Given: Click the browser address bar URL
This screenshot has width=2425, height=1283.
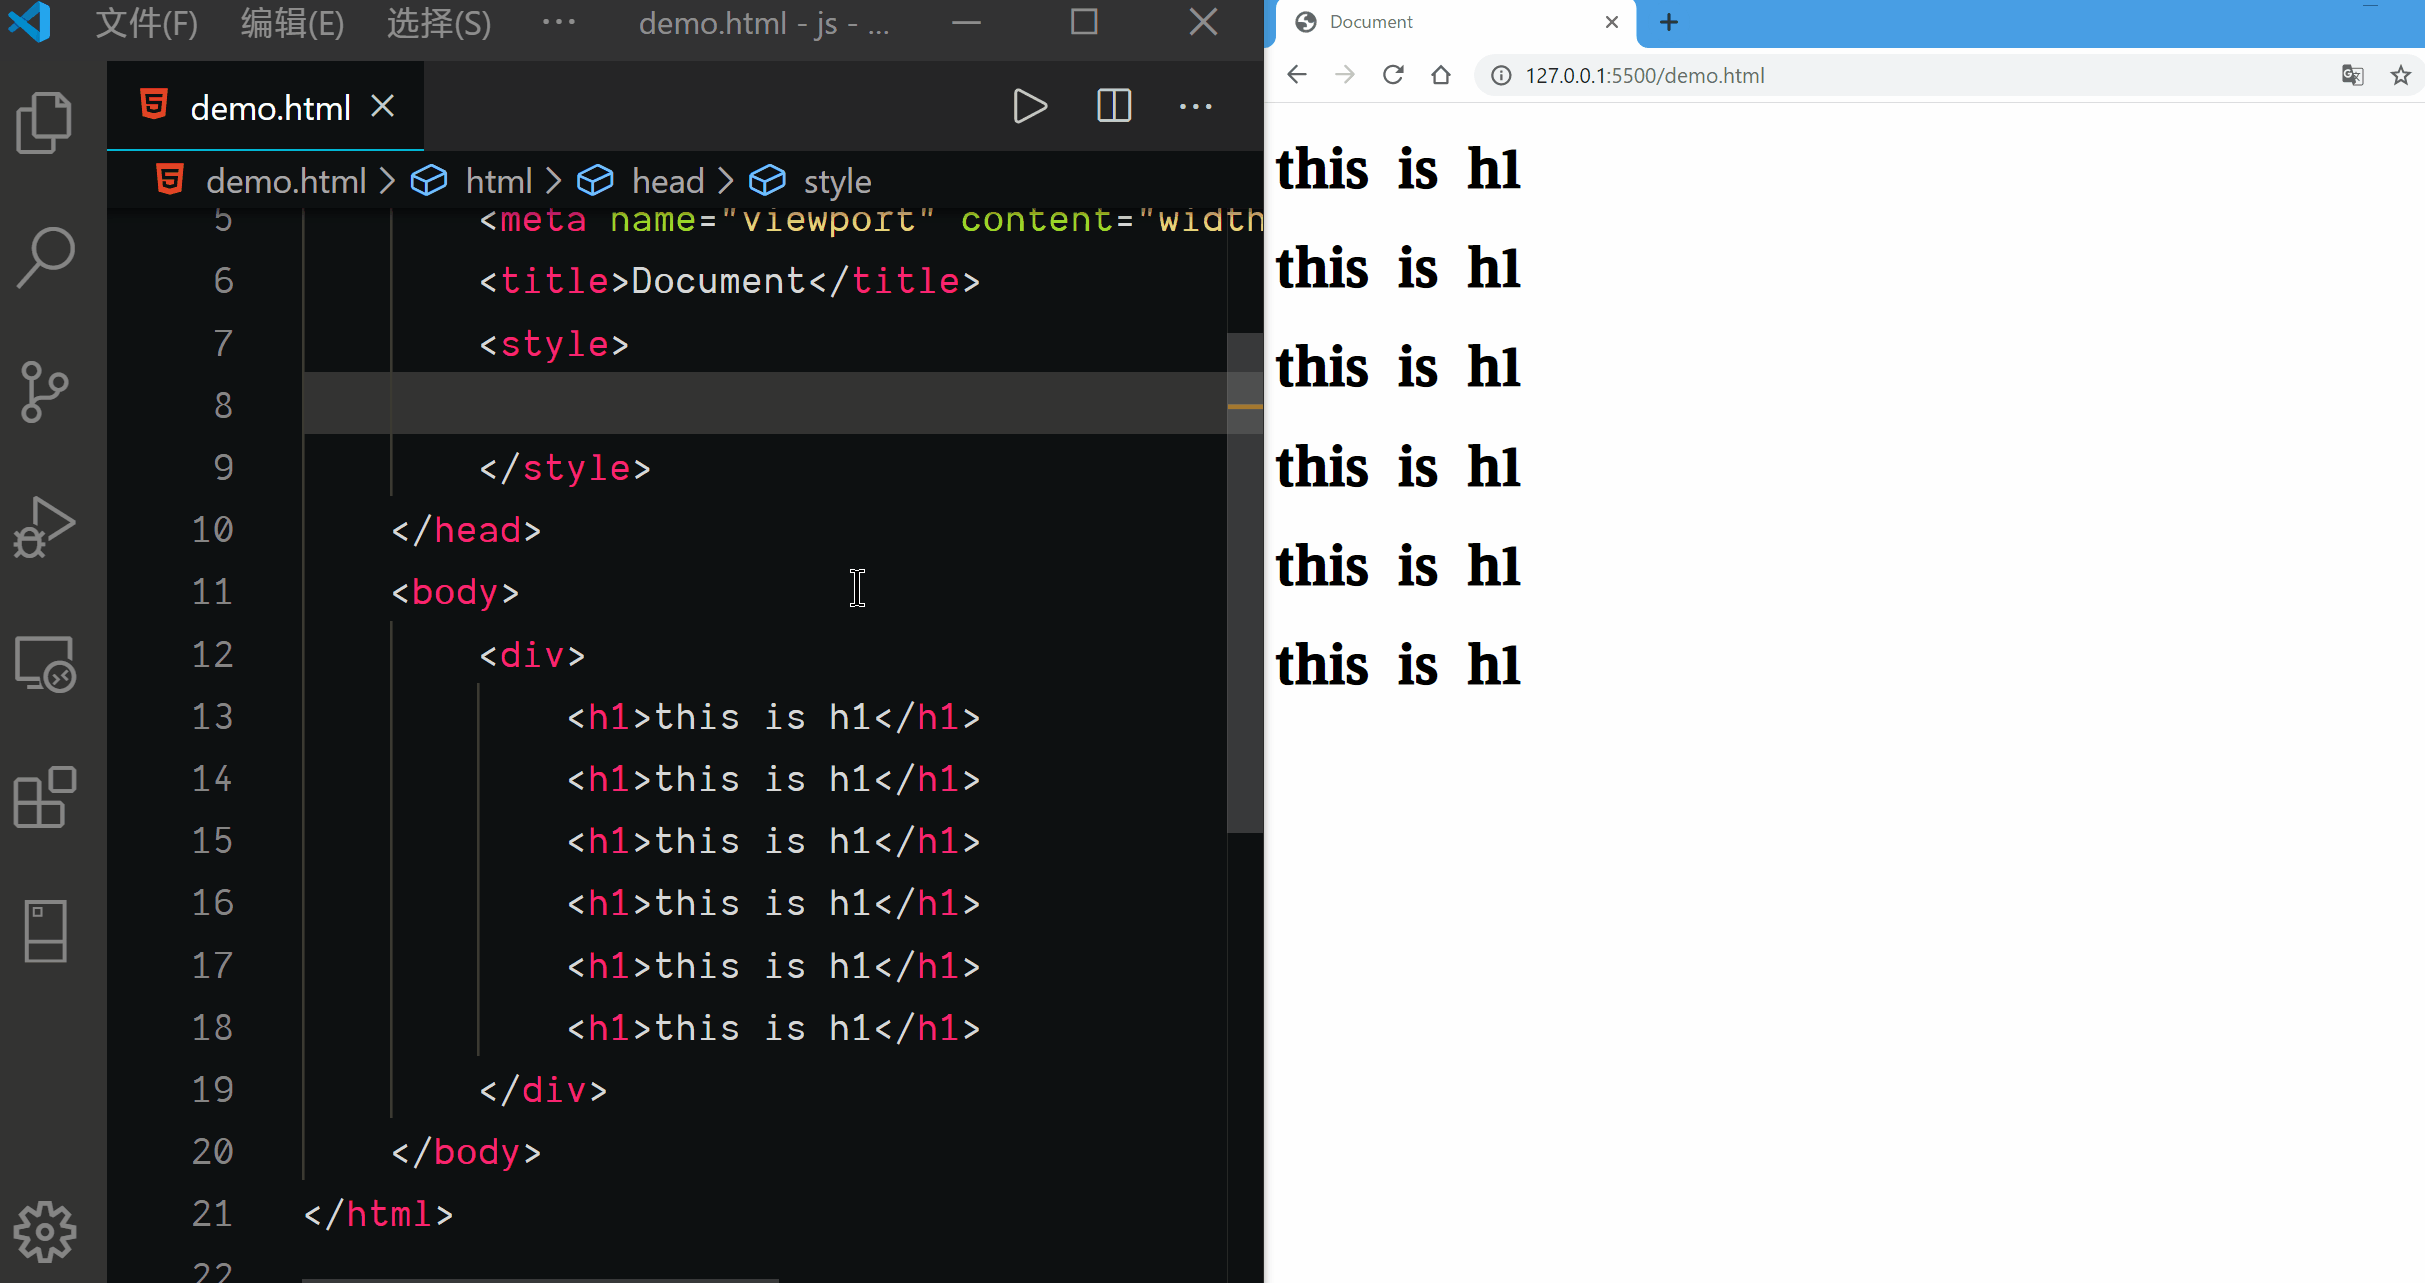Looking at the screenshot, I should click(1644, 76).
